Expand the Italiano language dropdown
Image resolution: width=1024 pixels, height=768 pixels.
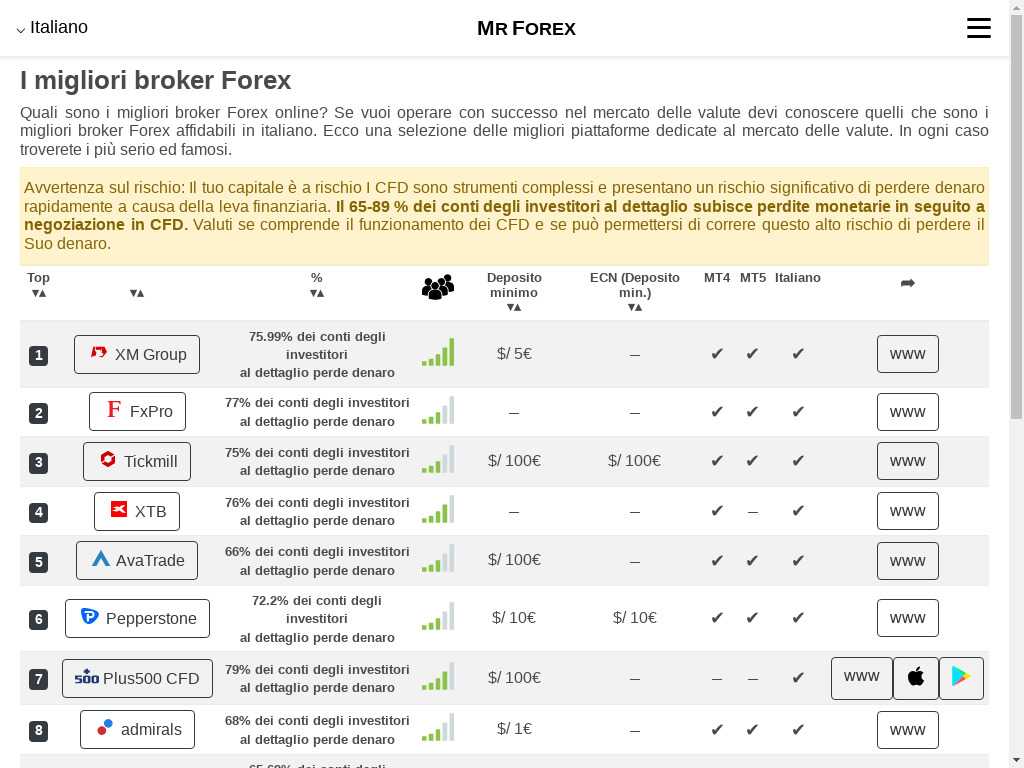tap(52, 28)
